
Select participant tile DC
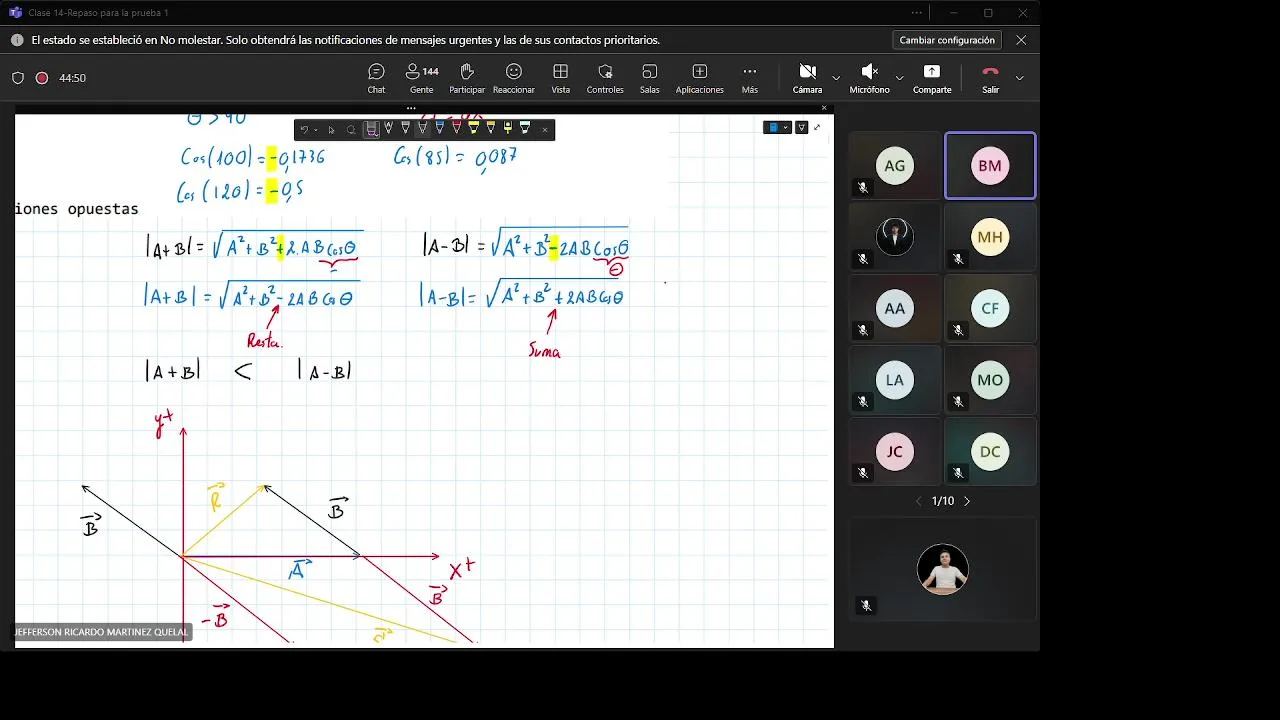pos(990,452)
